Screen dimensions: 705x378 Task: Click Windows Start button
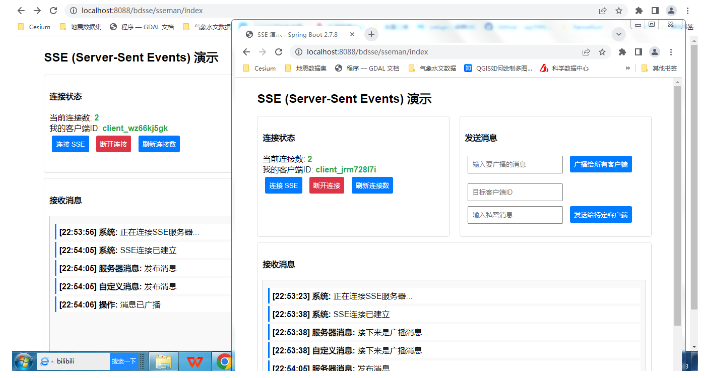click(x=23, y=361)
